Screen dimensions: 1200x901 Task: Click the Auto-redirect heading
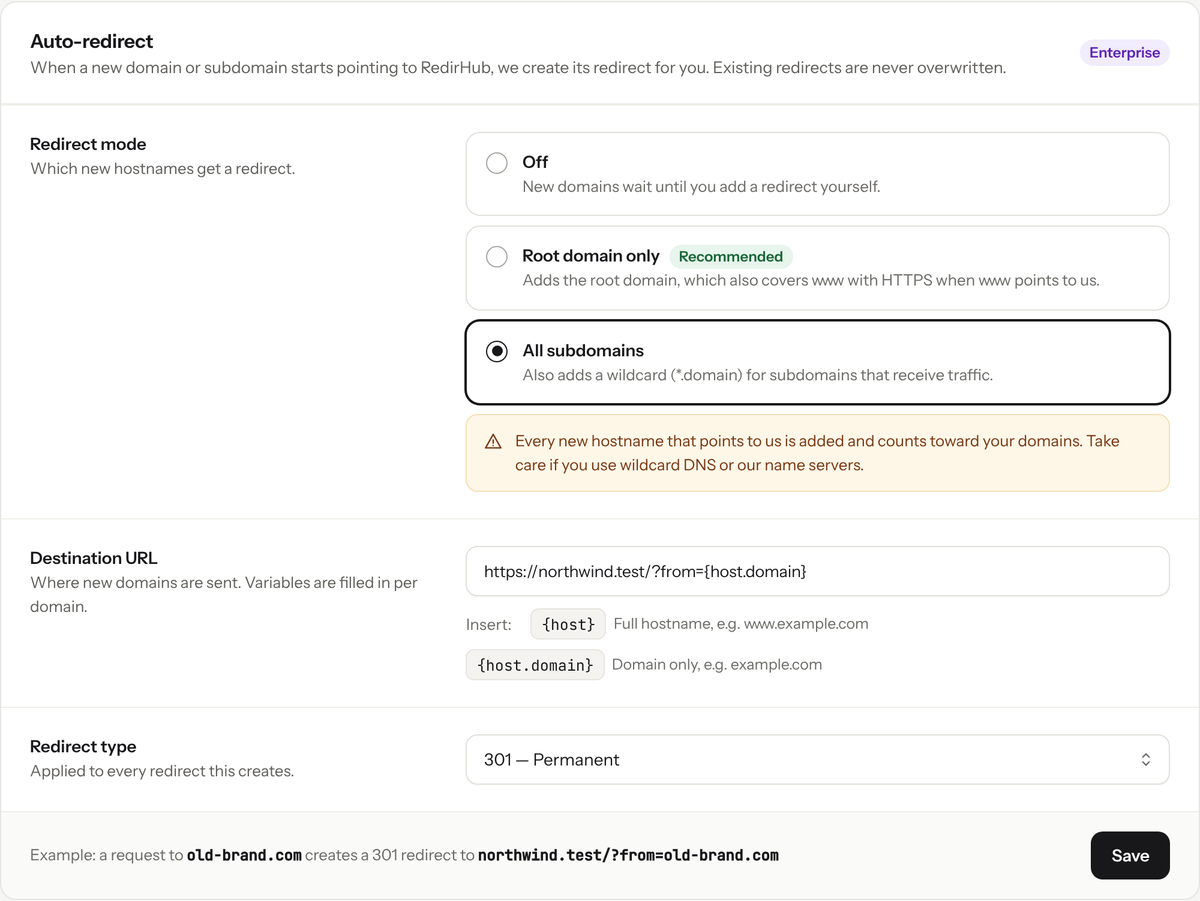point(92,41)
